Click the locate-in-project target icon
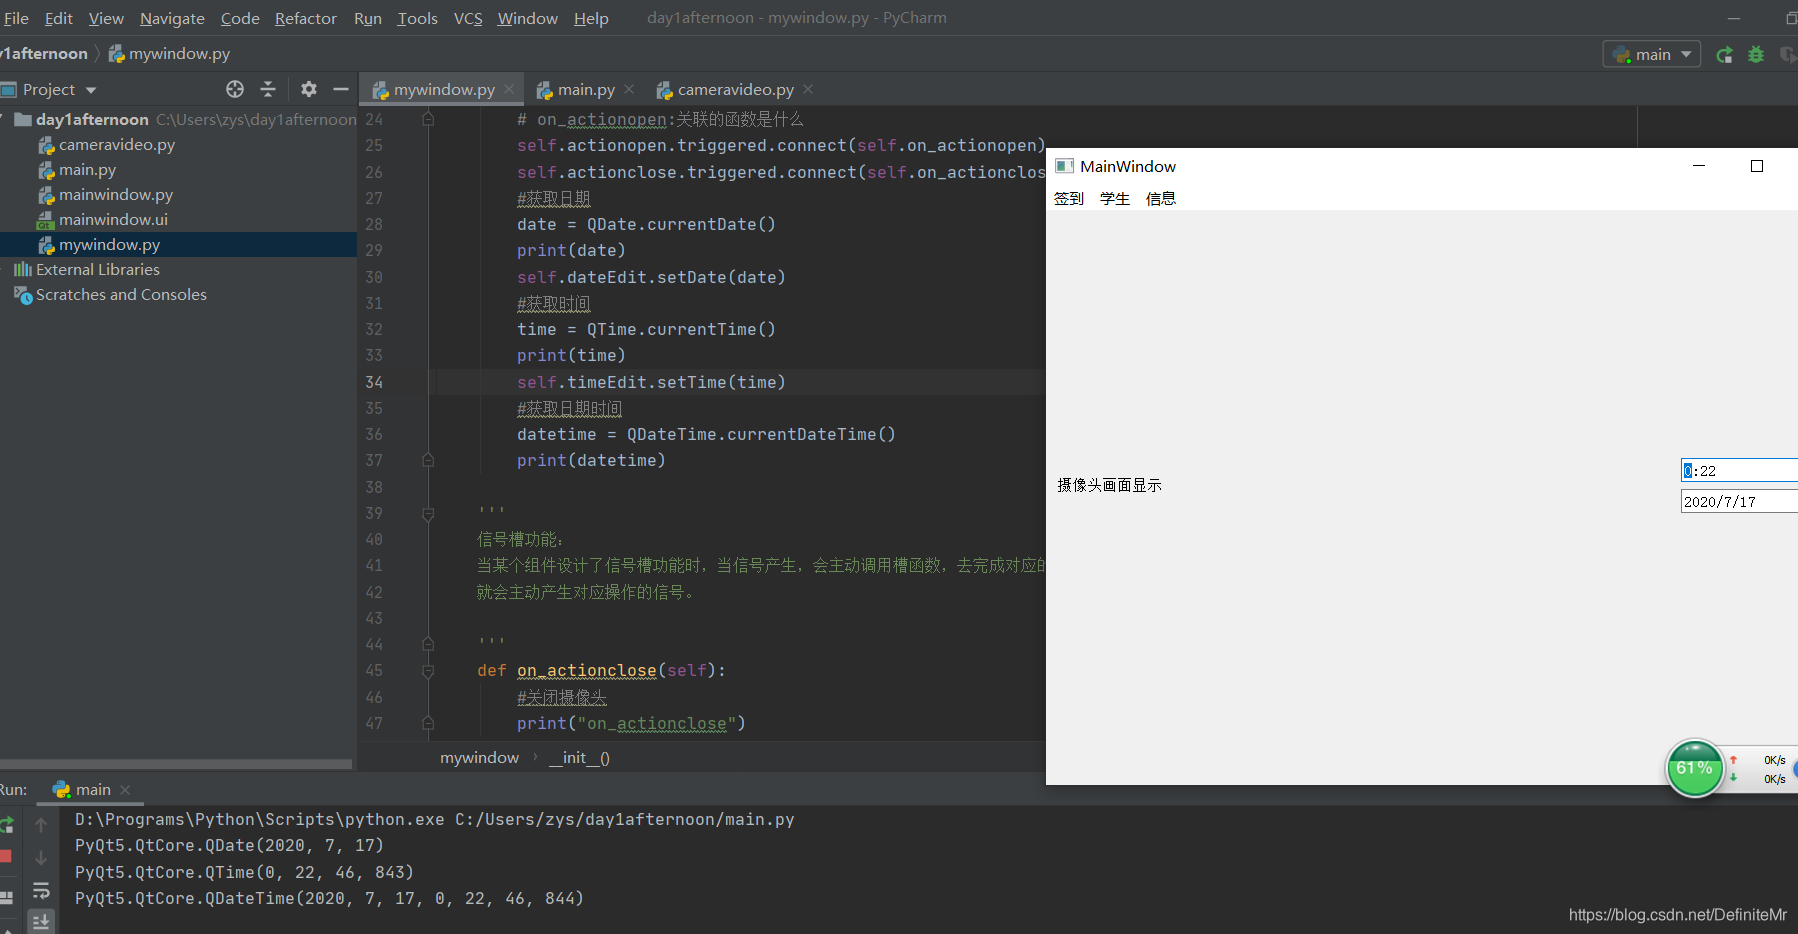1798x934 pixels. pos(235,89)
